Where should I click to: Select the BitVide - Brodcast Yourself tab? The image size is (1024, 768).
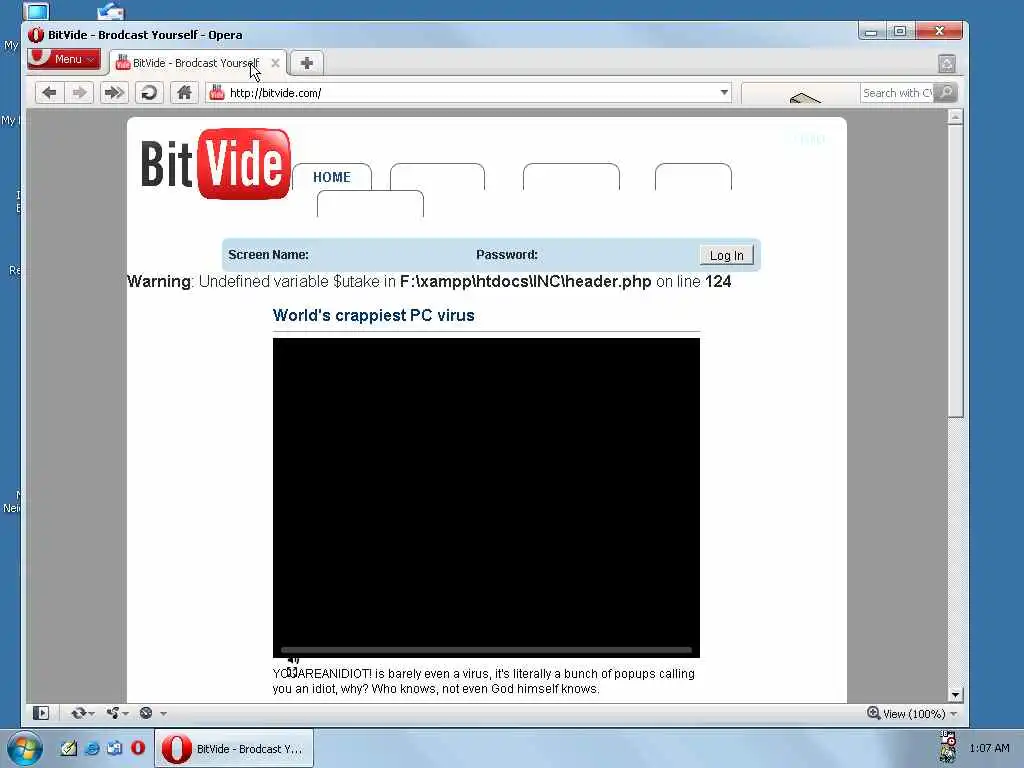197,63
